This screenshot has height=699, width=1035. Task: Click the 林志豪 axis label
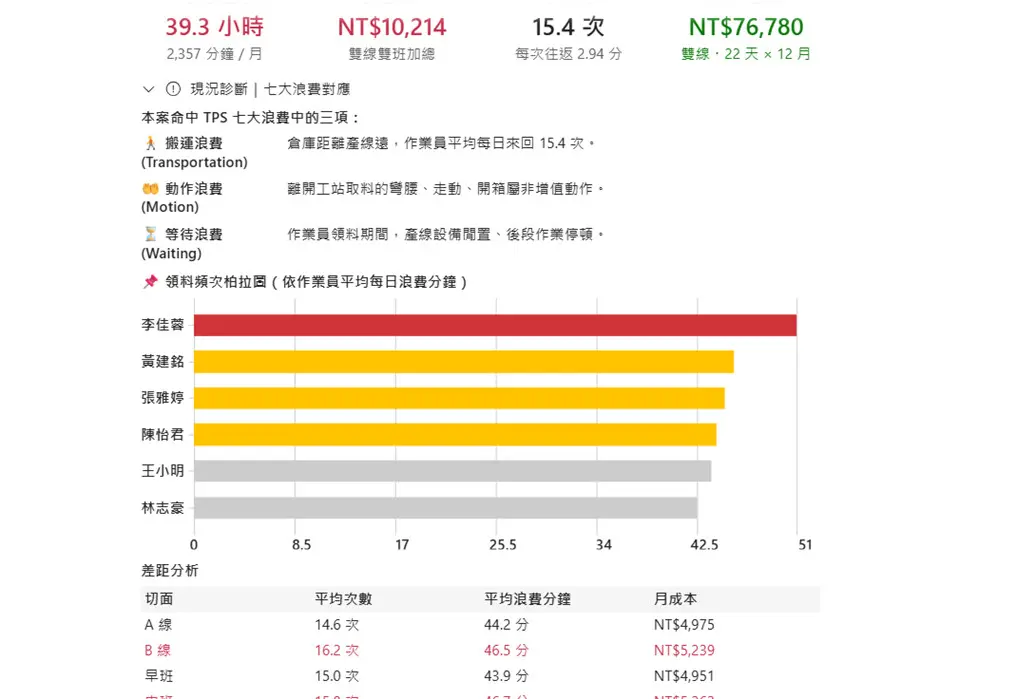tap(162, 508)
